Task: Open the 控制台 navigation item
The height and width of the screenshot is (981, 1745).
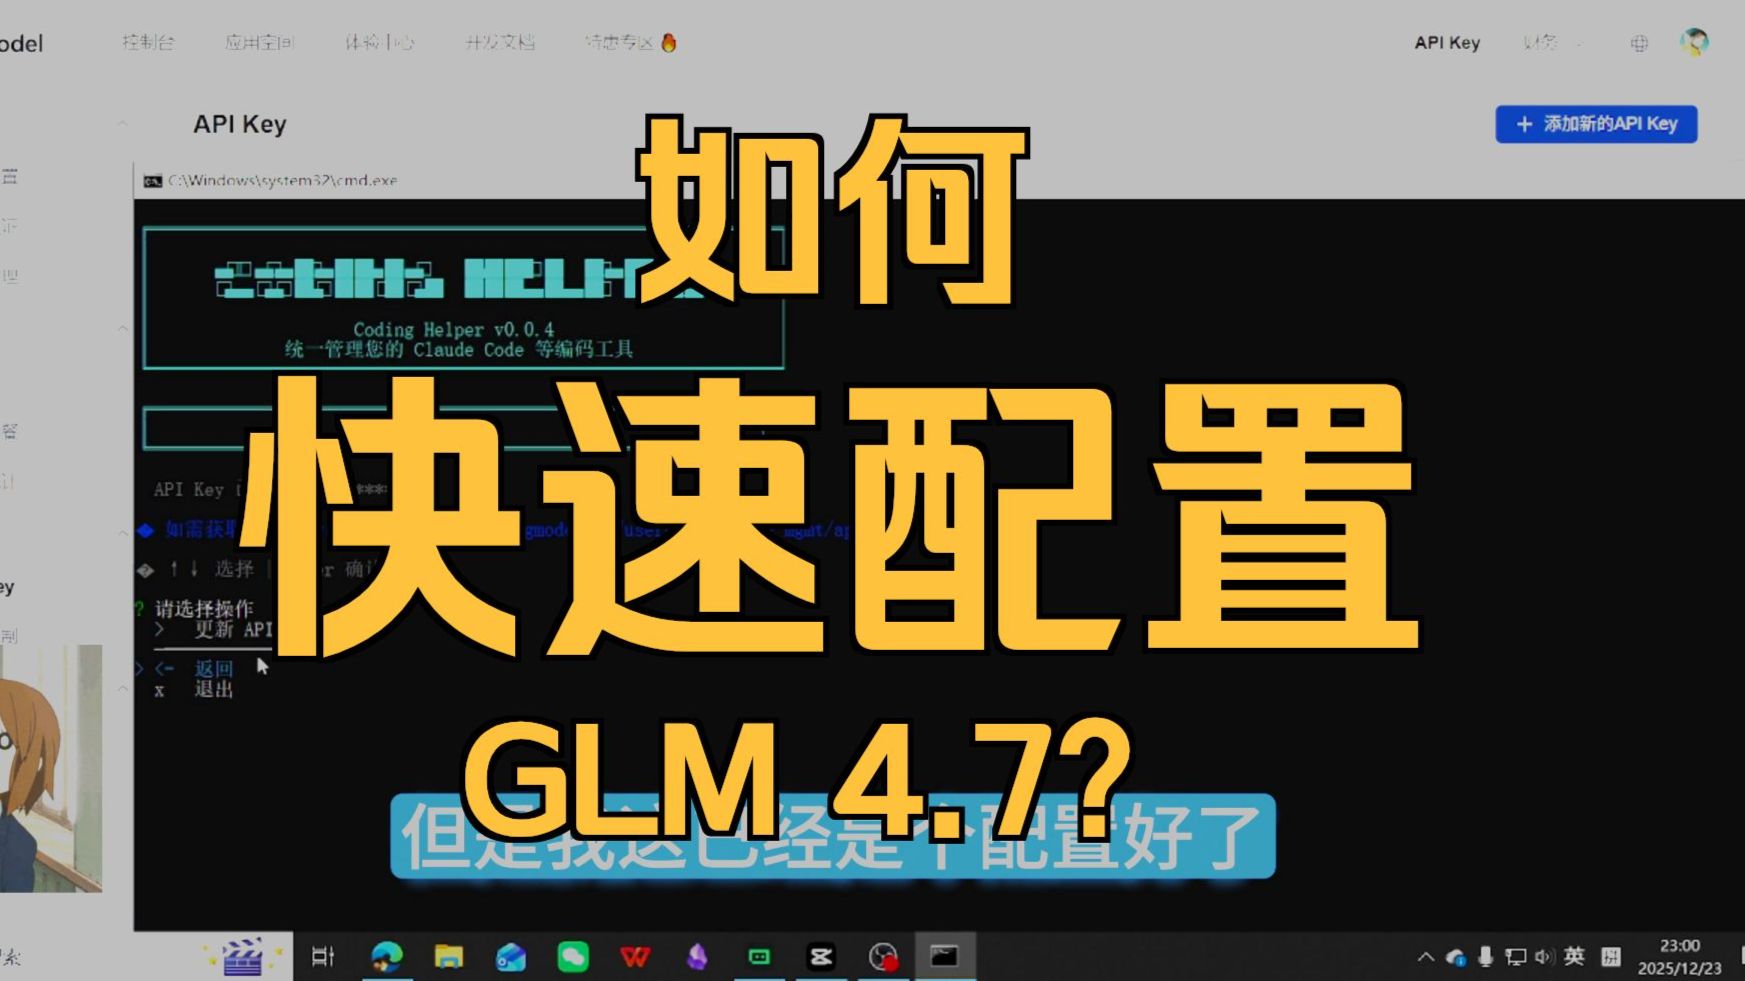Action: [148, 42]
